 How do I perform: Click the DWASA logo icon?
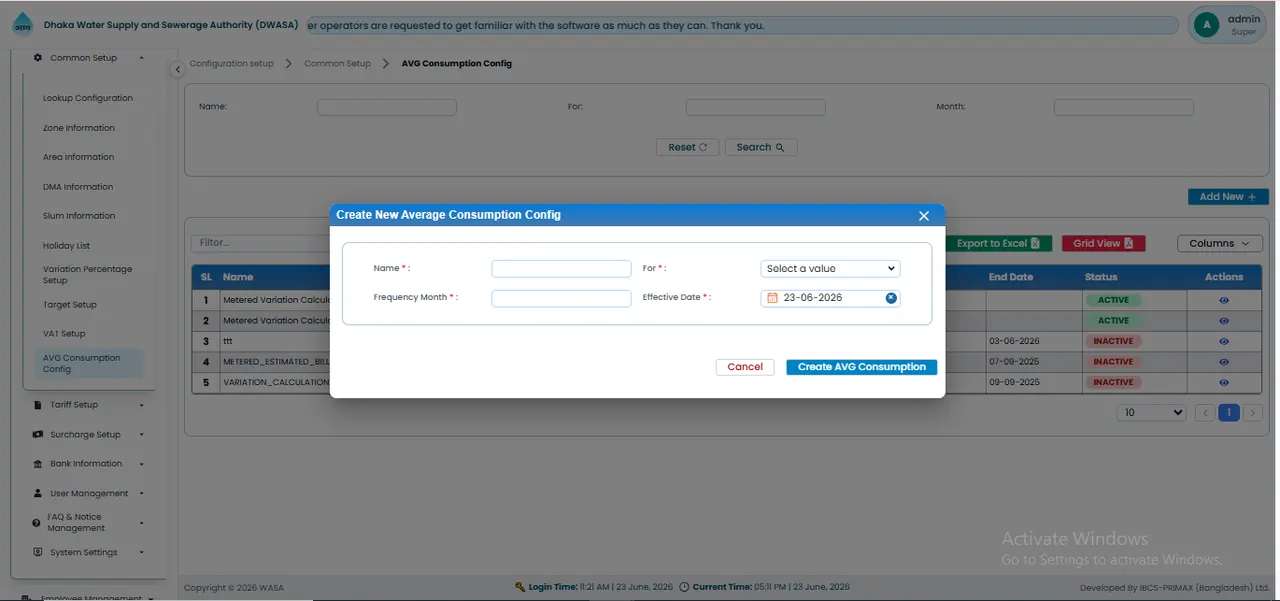pos(22,25)
